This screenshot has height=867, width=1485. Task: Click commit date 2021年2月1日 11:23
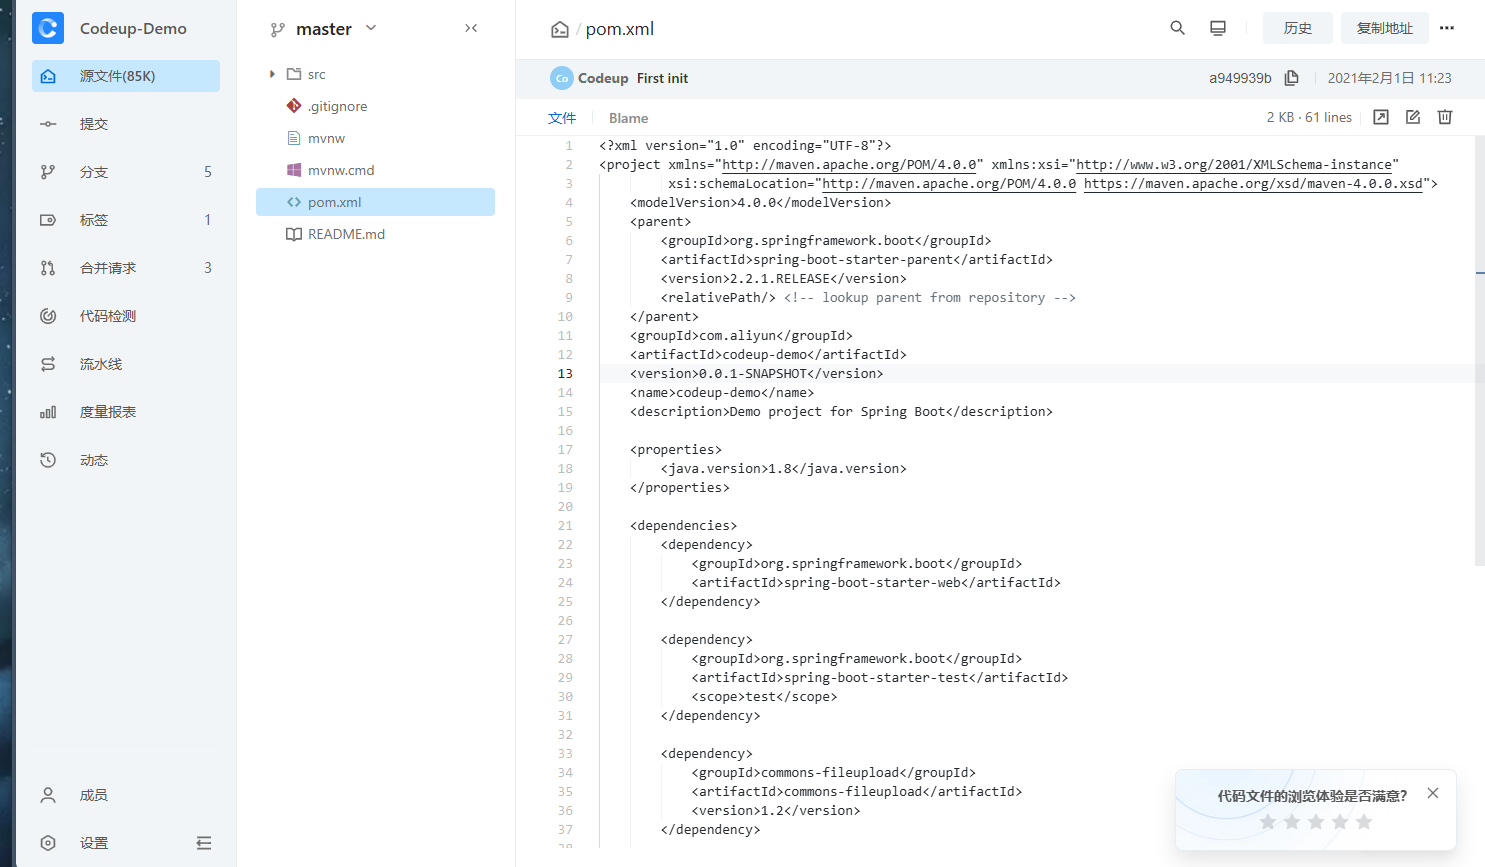1389,78
